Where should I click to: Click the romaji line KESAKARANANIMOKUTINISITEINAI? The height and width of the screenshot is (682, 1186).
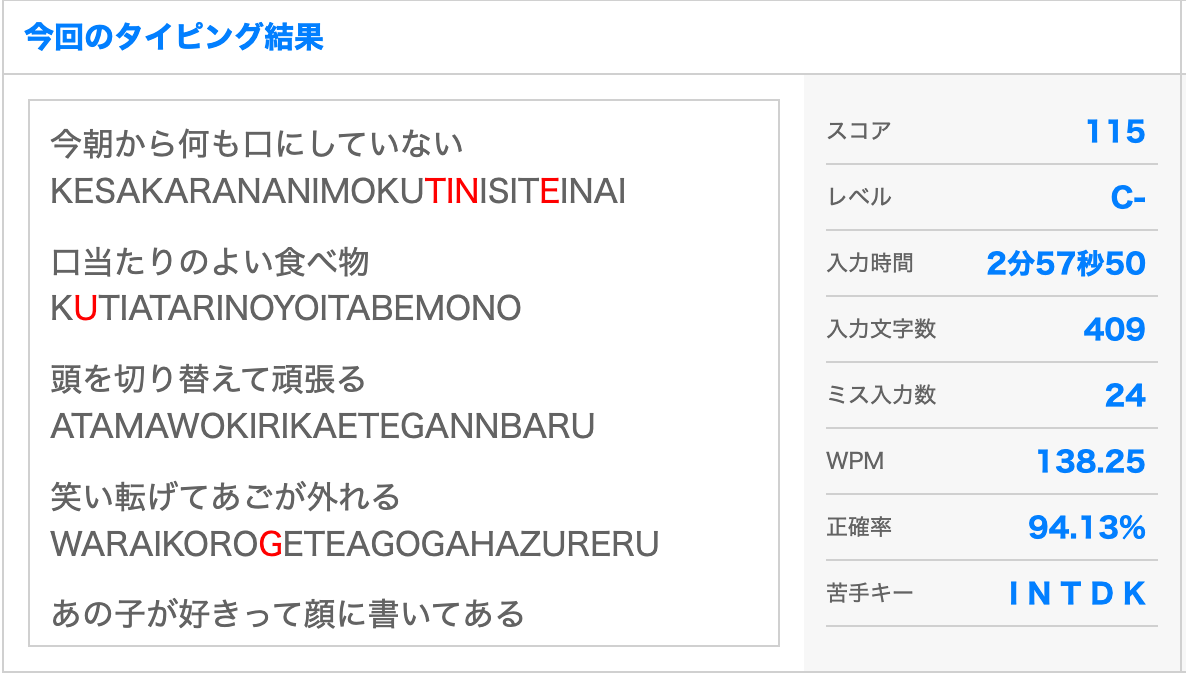(x=338, y=191)
